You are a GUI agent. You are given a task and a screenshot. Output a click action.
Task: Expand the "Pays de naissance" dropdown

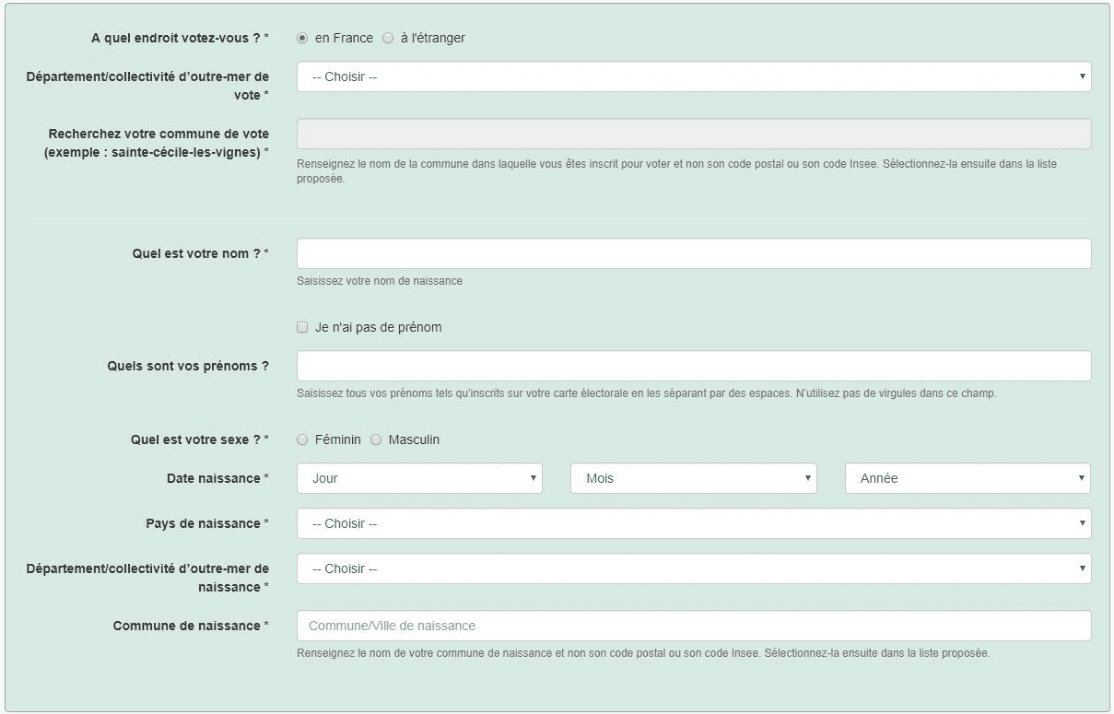point(693,522)
